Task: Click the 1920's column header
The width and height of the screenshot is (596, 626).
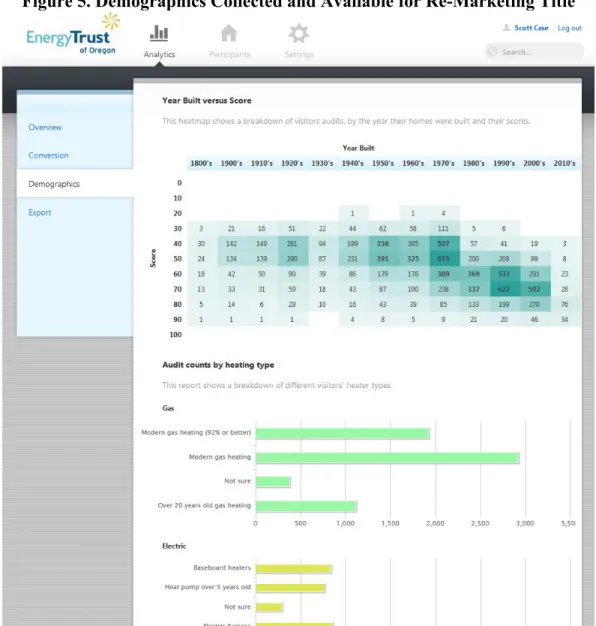Action: tap(292, 163)
